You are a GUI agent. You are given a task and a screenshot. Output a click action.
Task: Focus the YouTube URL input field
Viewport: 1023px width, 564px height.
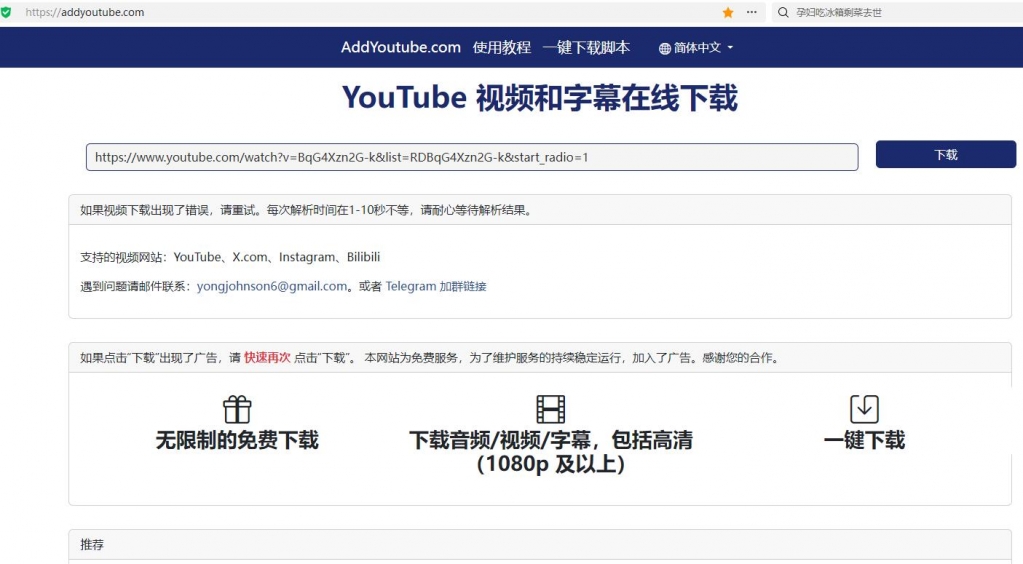(x=472, y=157)
